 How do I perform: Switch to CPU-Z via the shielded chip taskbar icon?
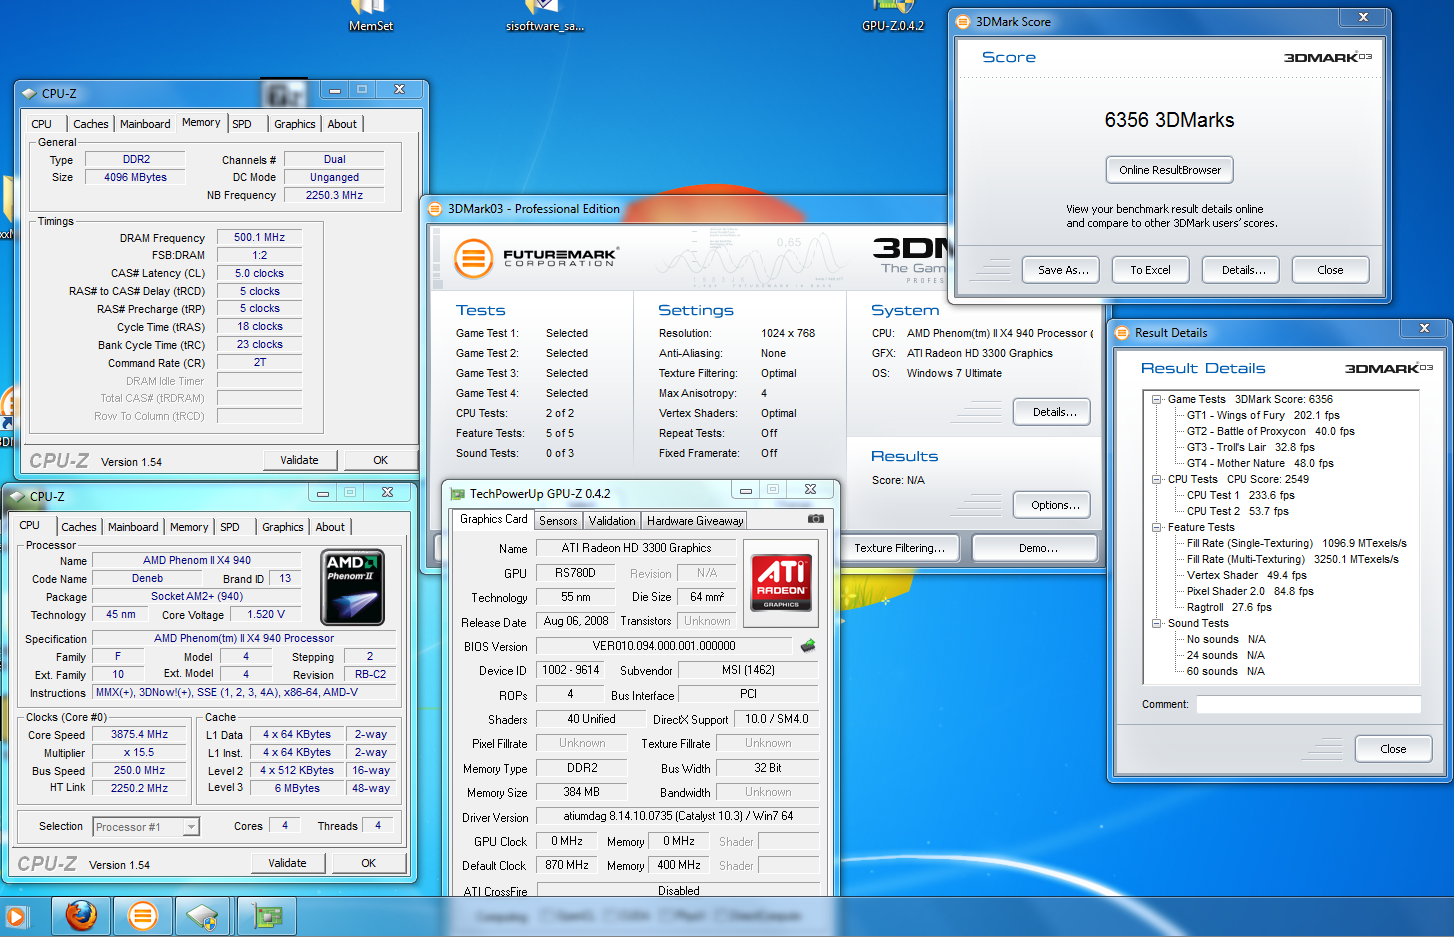(x=202, y=916)
